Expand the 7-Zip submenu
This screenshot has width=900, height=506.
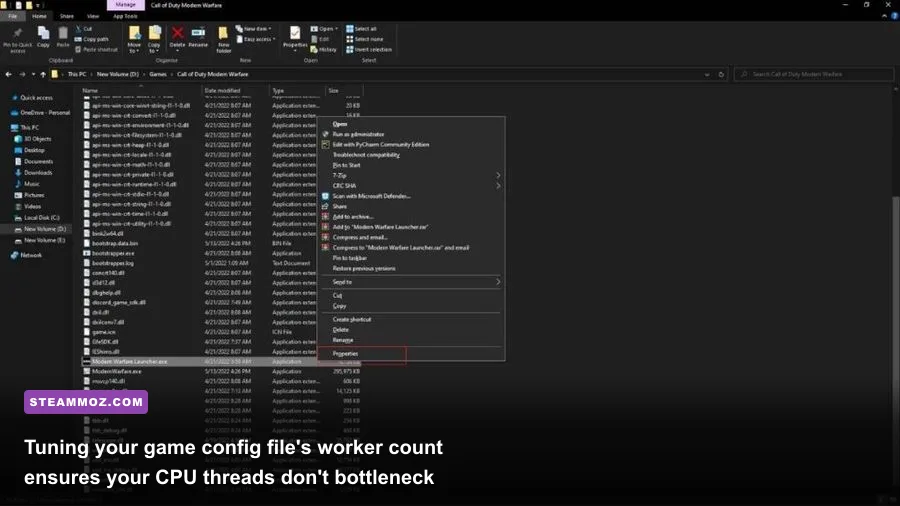pyautogui.click(x=411, y=176)
